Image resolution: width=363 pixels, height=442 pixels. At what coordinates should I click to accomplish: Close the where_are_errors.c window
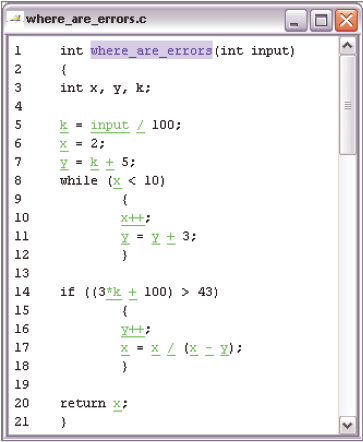(346, 20)
